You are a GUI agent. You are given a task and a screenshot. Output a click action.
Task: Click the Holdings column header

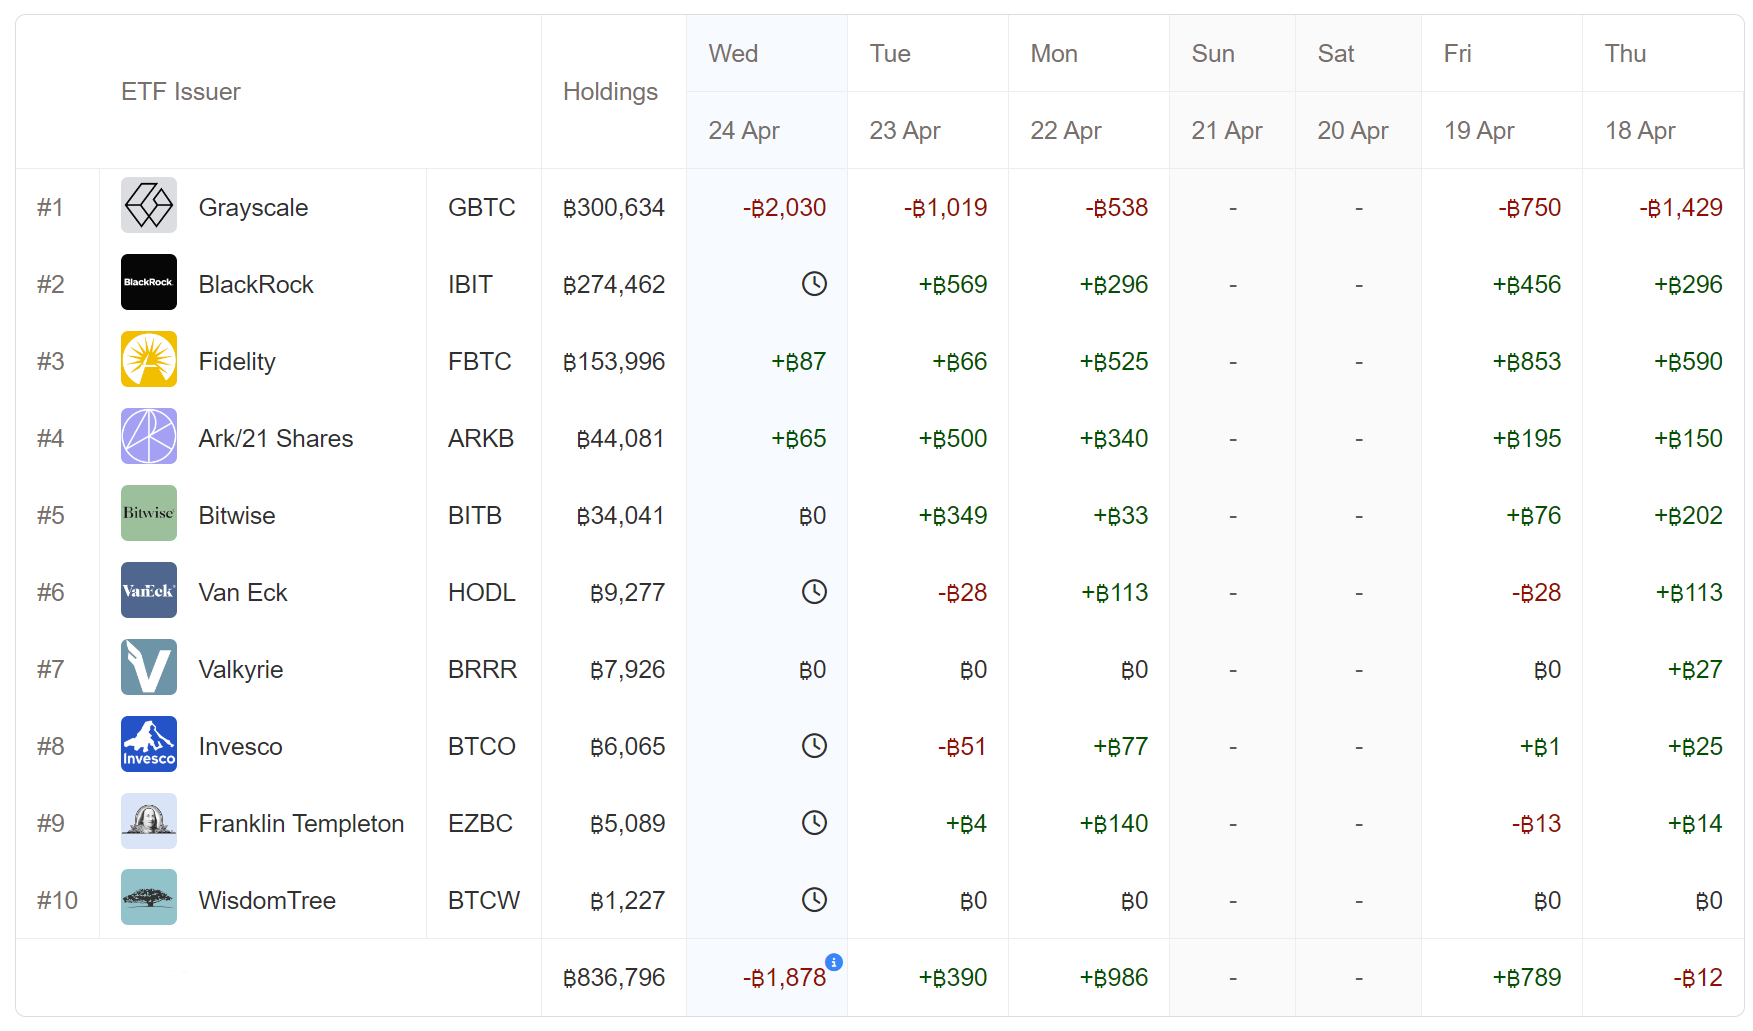pos(610,92)
